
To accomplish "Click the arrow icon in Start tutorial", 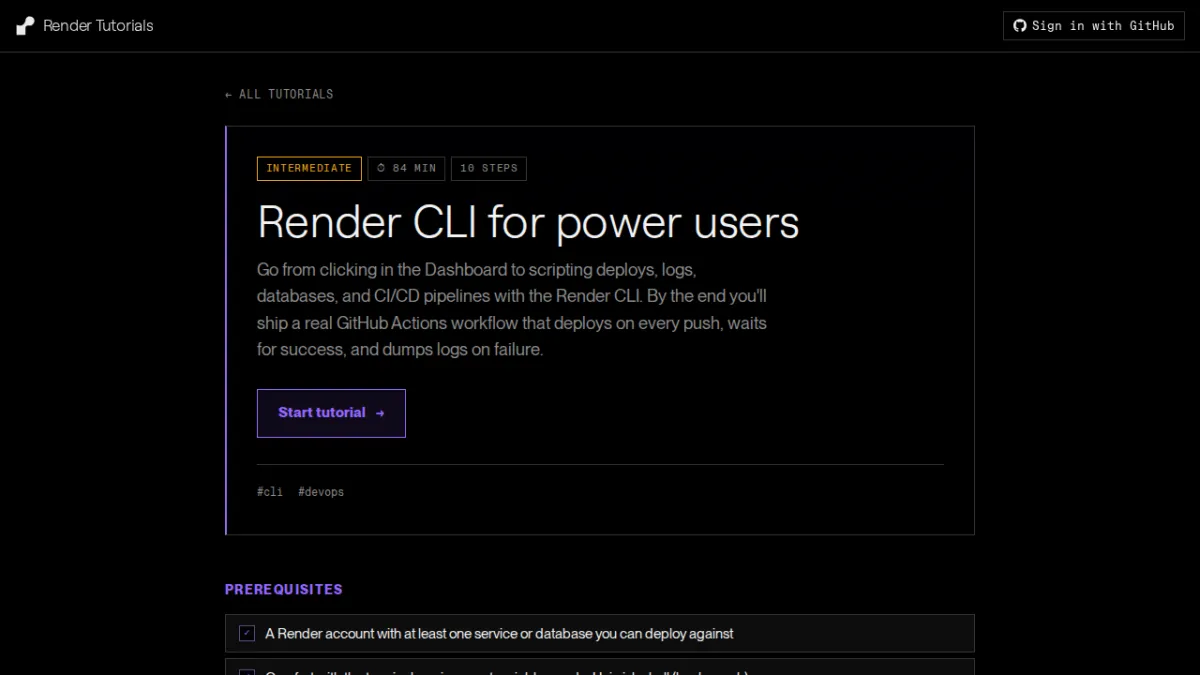I will (x=380, y=413).
